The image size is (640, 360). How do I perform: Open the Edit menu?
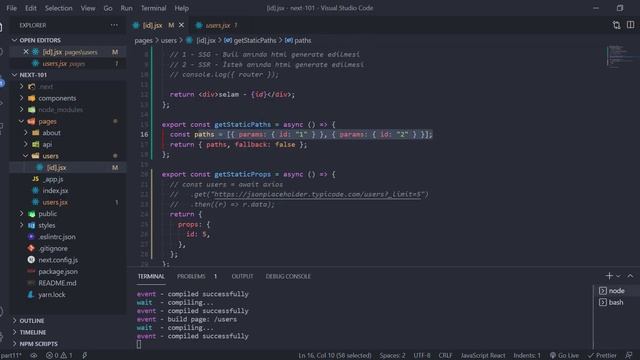(x=31, y=8)
